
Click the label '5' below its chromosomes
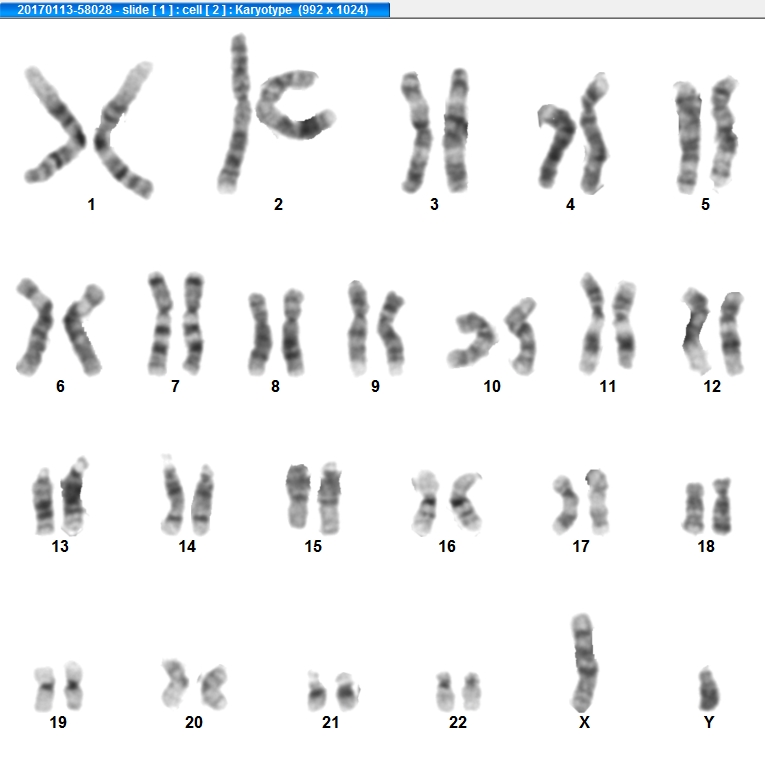pyautogui.click(x=705, y=204)
